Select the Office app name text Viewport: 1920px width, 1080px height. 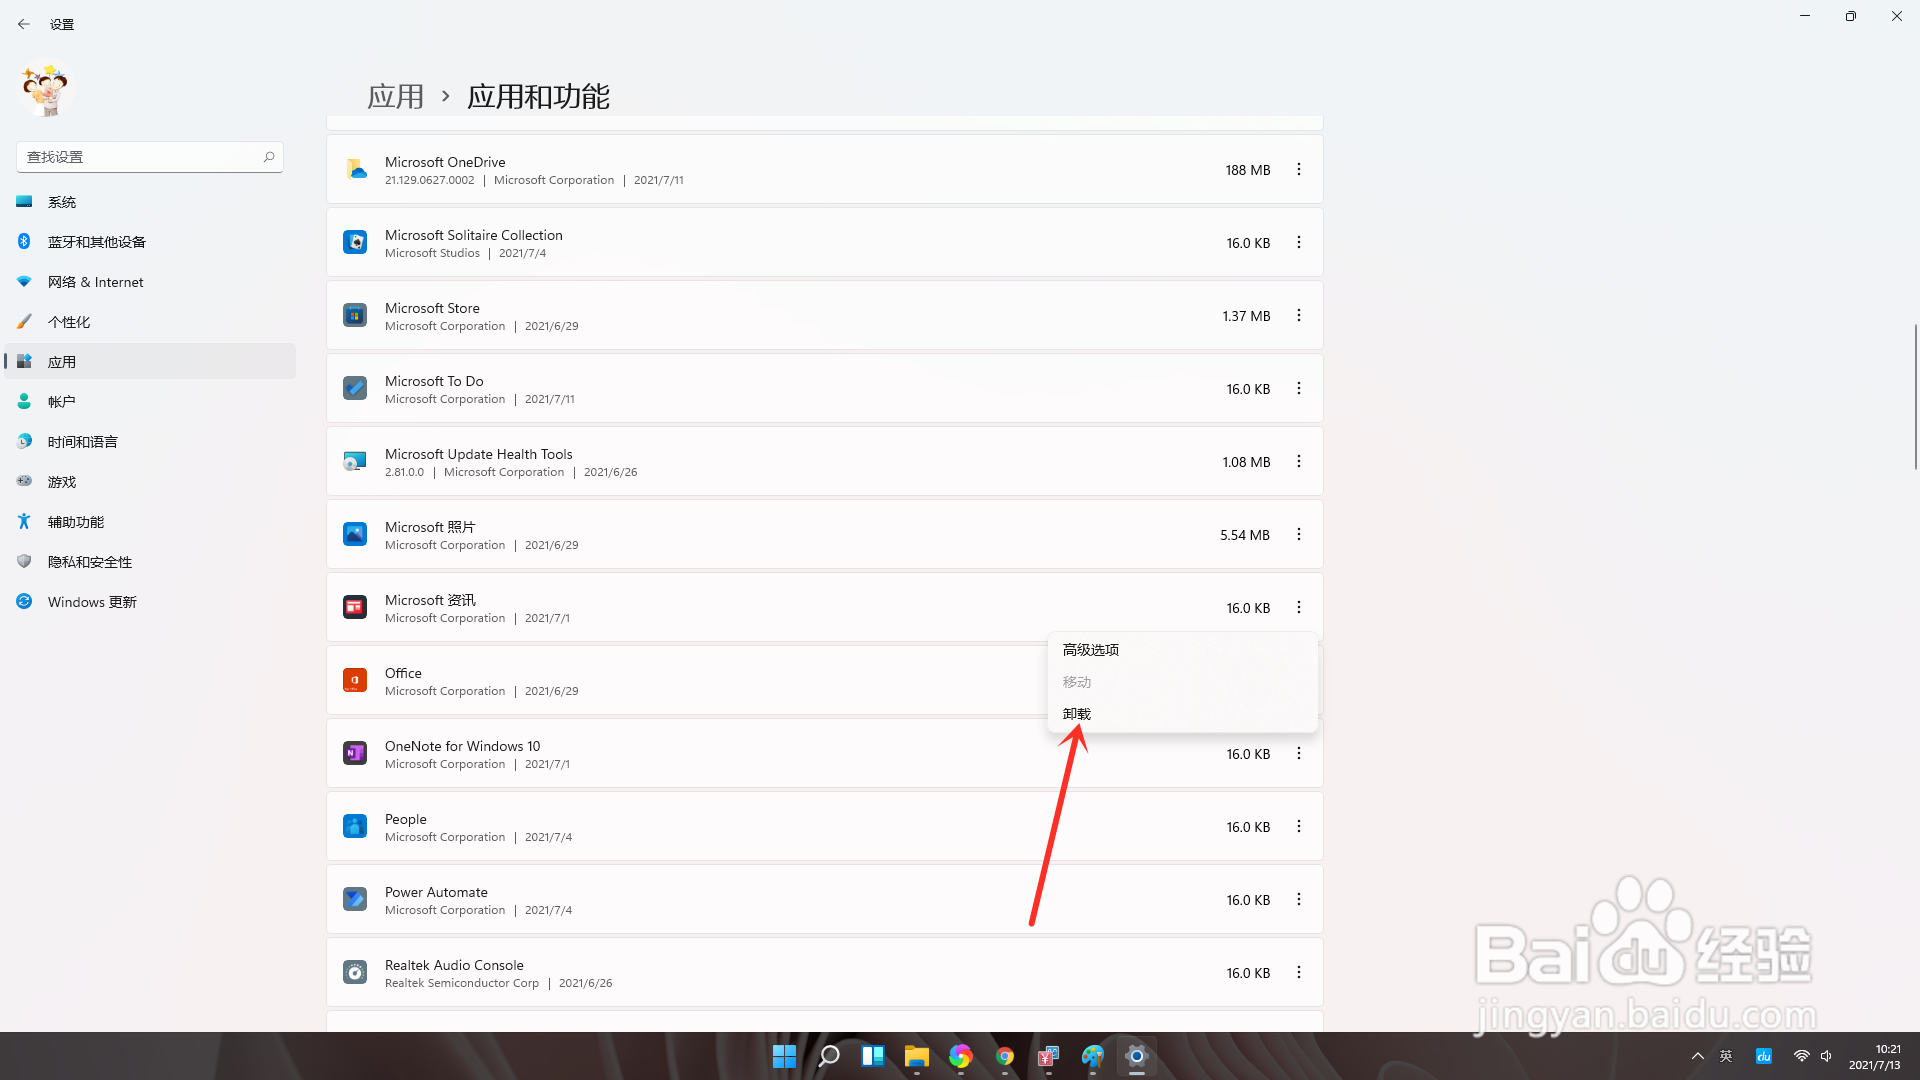403,673
